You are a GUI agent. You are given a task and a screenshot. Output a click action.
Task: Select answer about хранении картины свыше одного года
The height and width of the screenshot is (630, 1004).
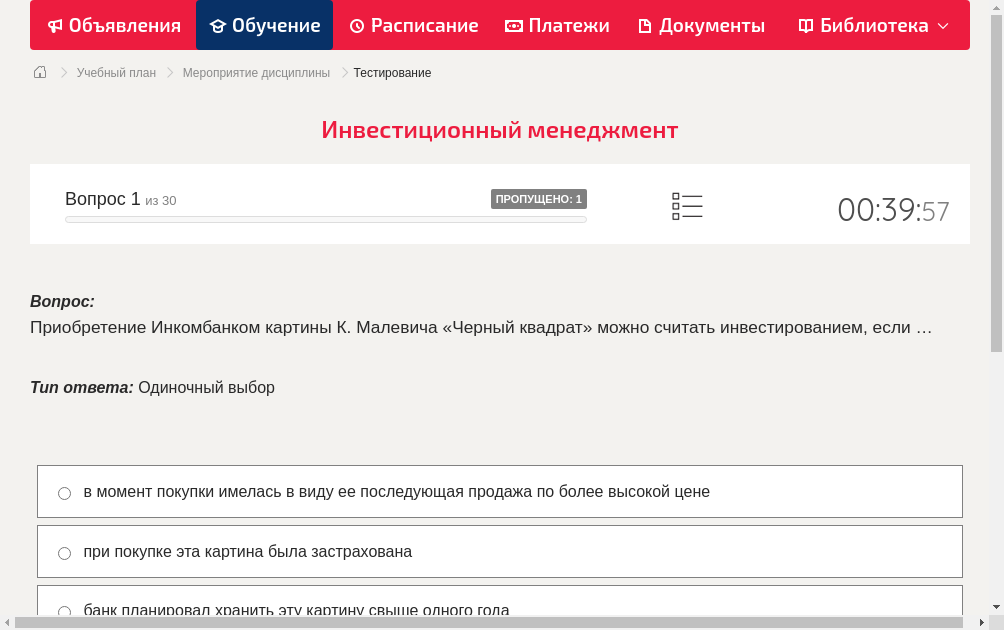(64, 611)
